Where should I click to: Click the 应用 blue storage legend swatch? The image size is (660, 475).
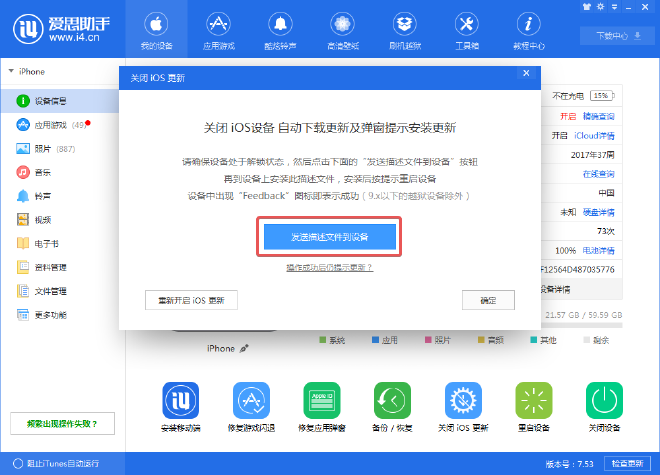point(375,340)
